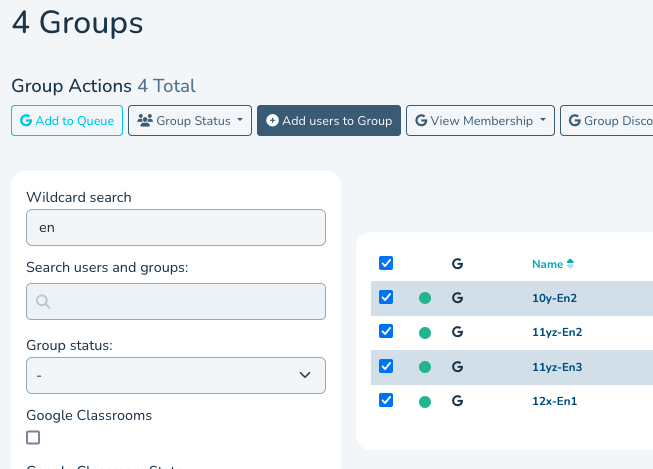Click the Google icon in table header

point(457,264)
